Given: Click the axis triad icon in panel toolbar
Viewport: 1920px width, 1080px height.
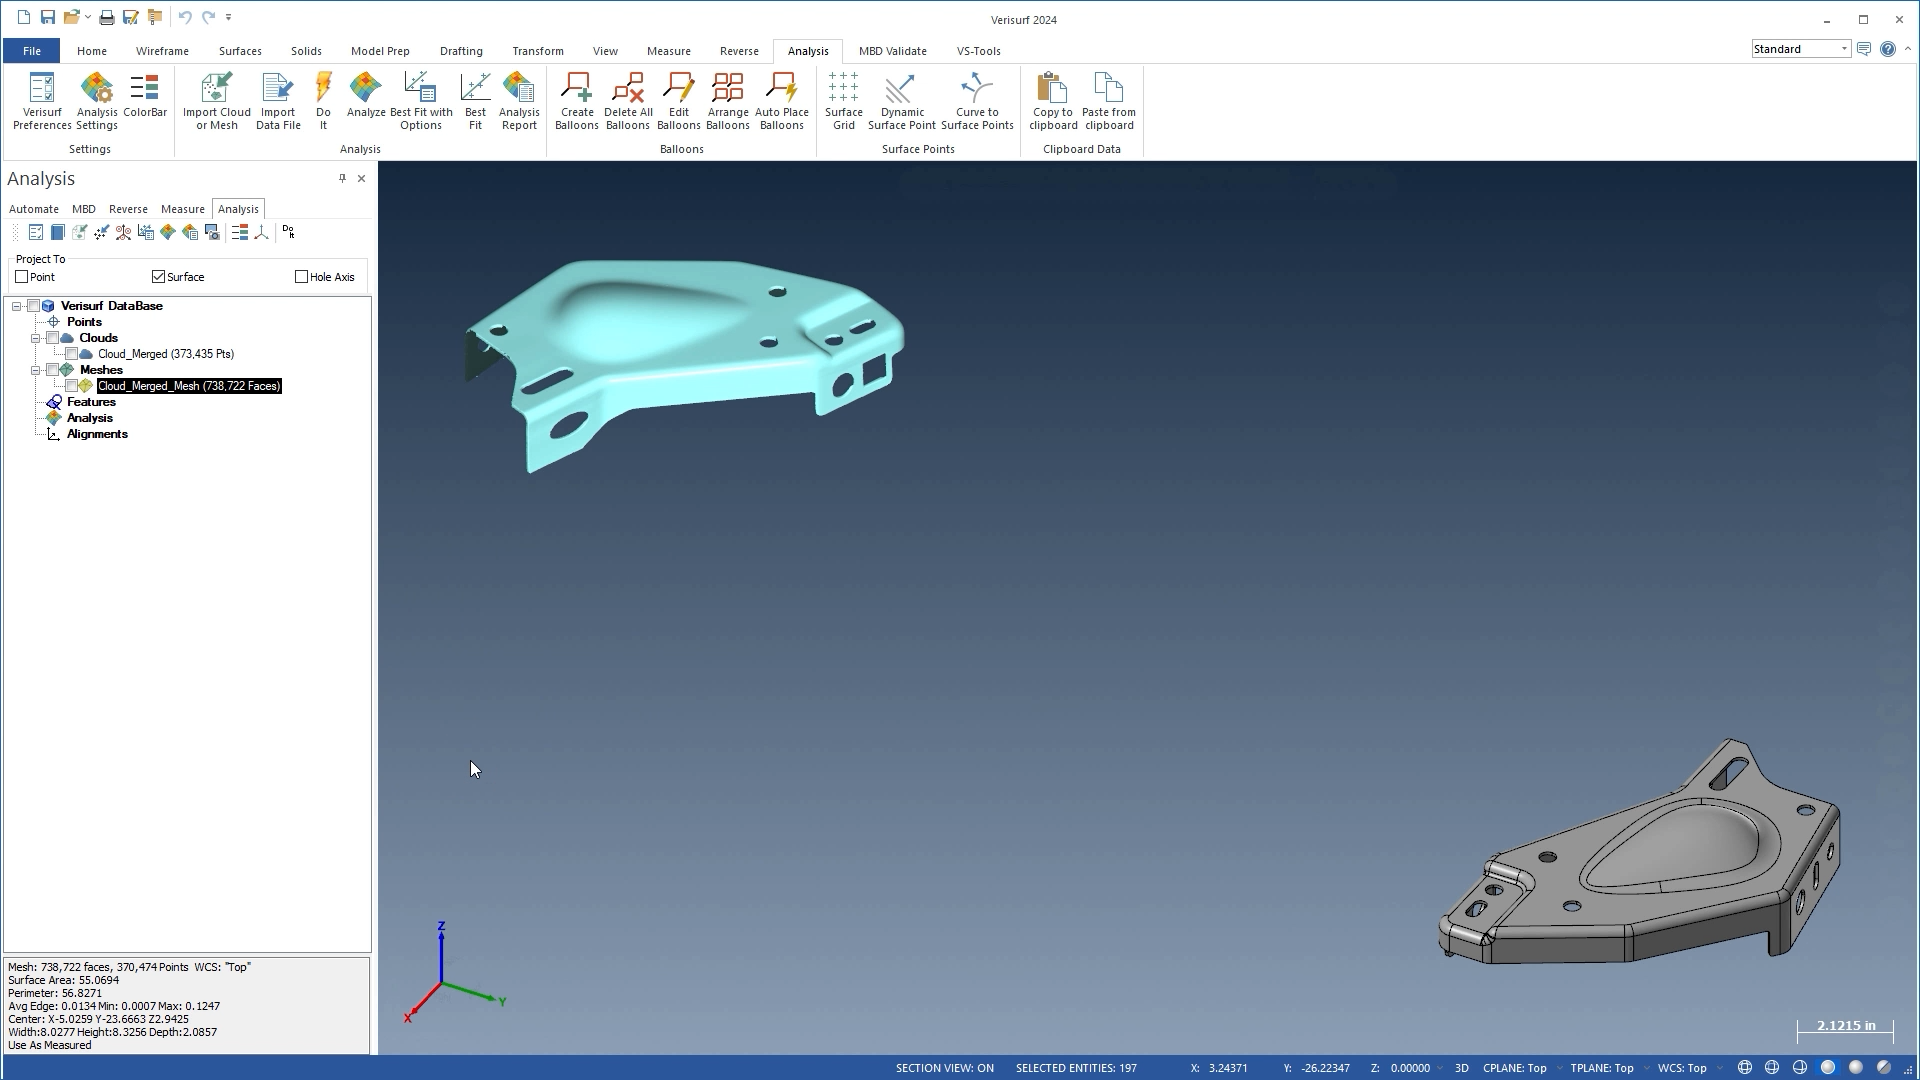Looking at the screenshot, I should coord(262,232).
